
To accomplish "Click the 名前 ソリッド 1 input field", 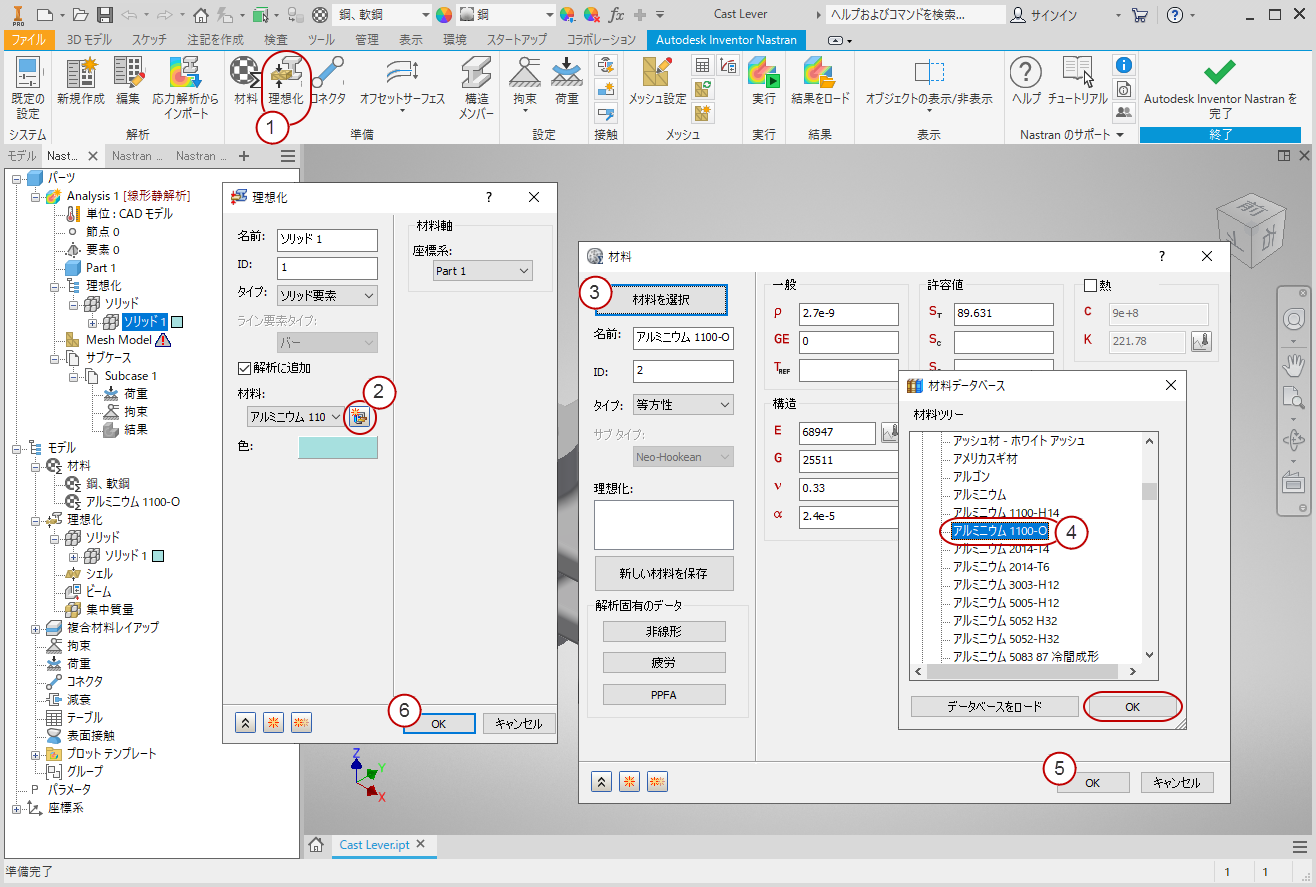I will [327, 240].
